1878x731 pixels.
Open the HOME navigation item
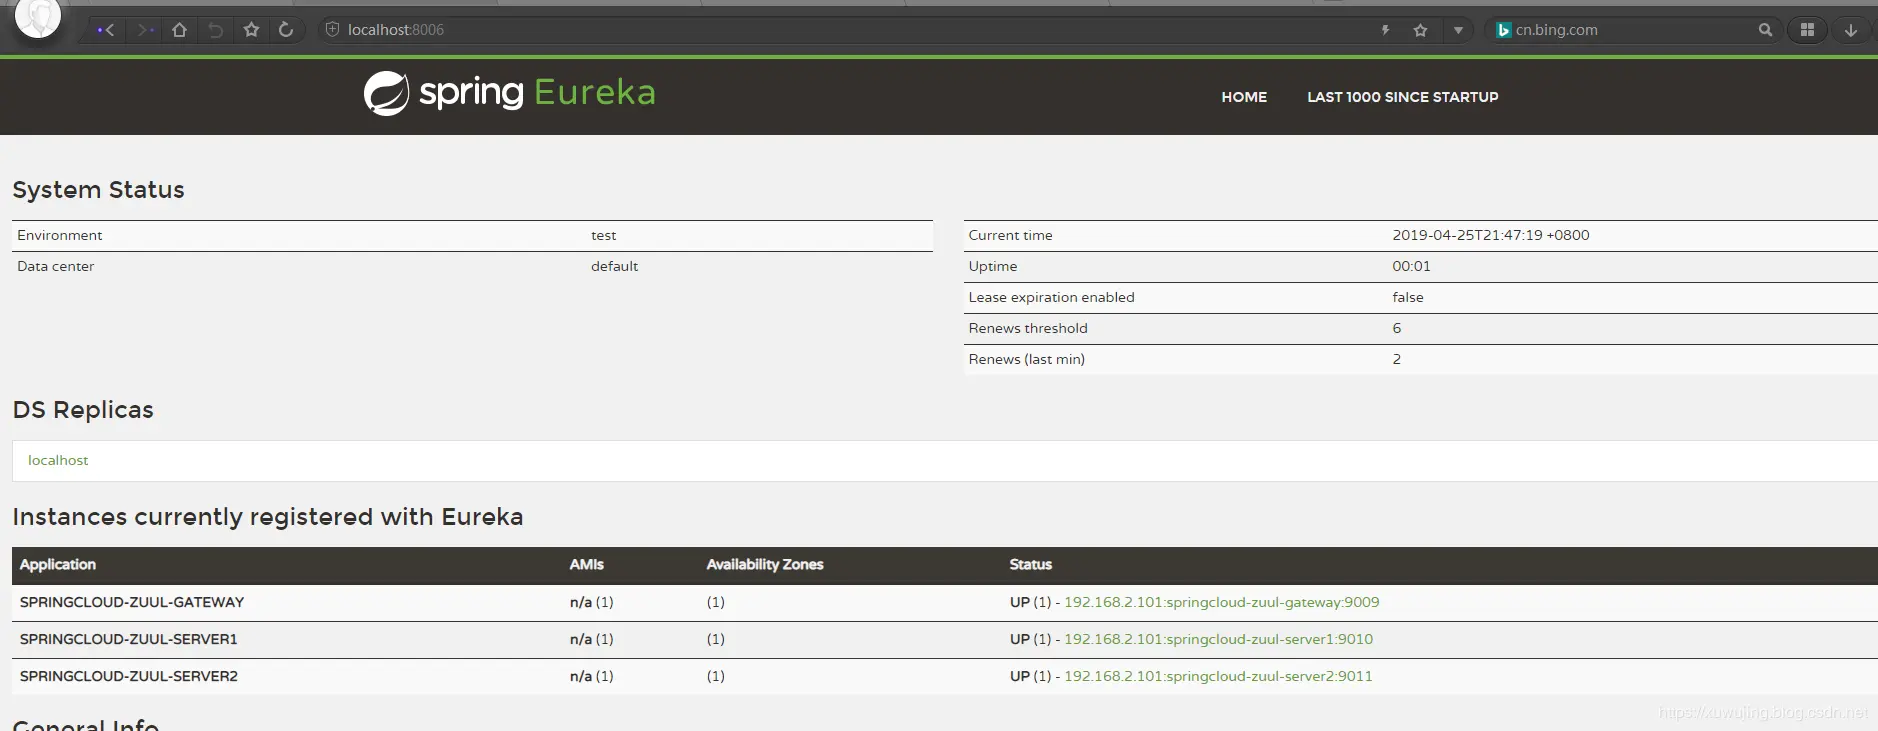[x=1244, y=97]
